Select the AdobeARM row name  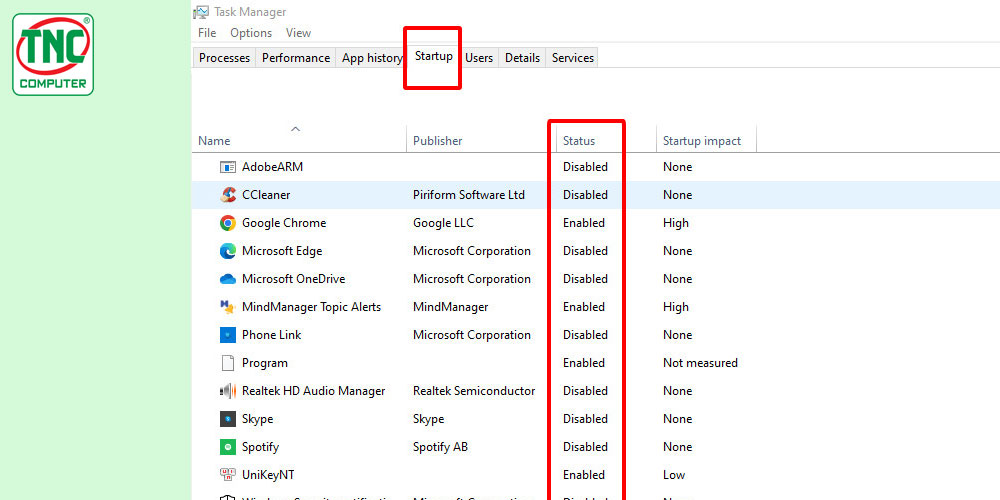[272, 167]
